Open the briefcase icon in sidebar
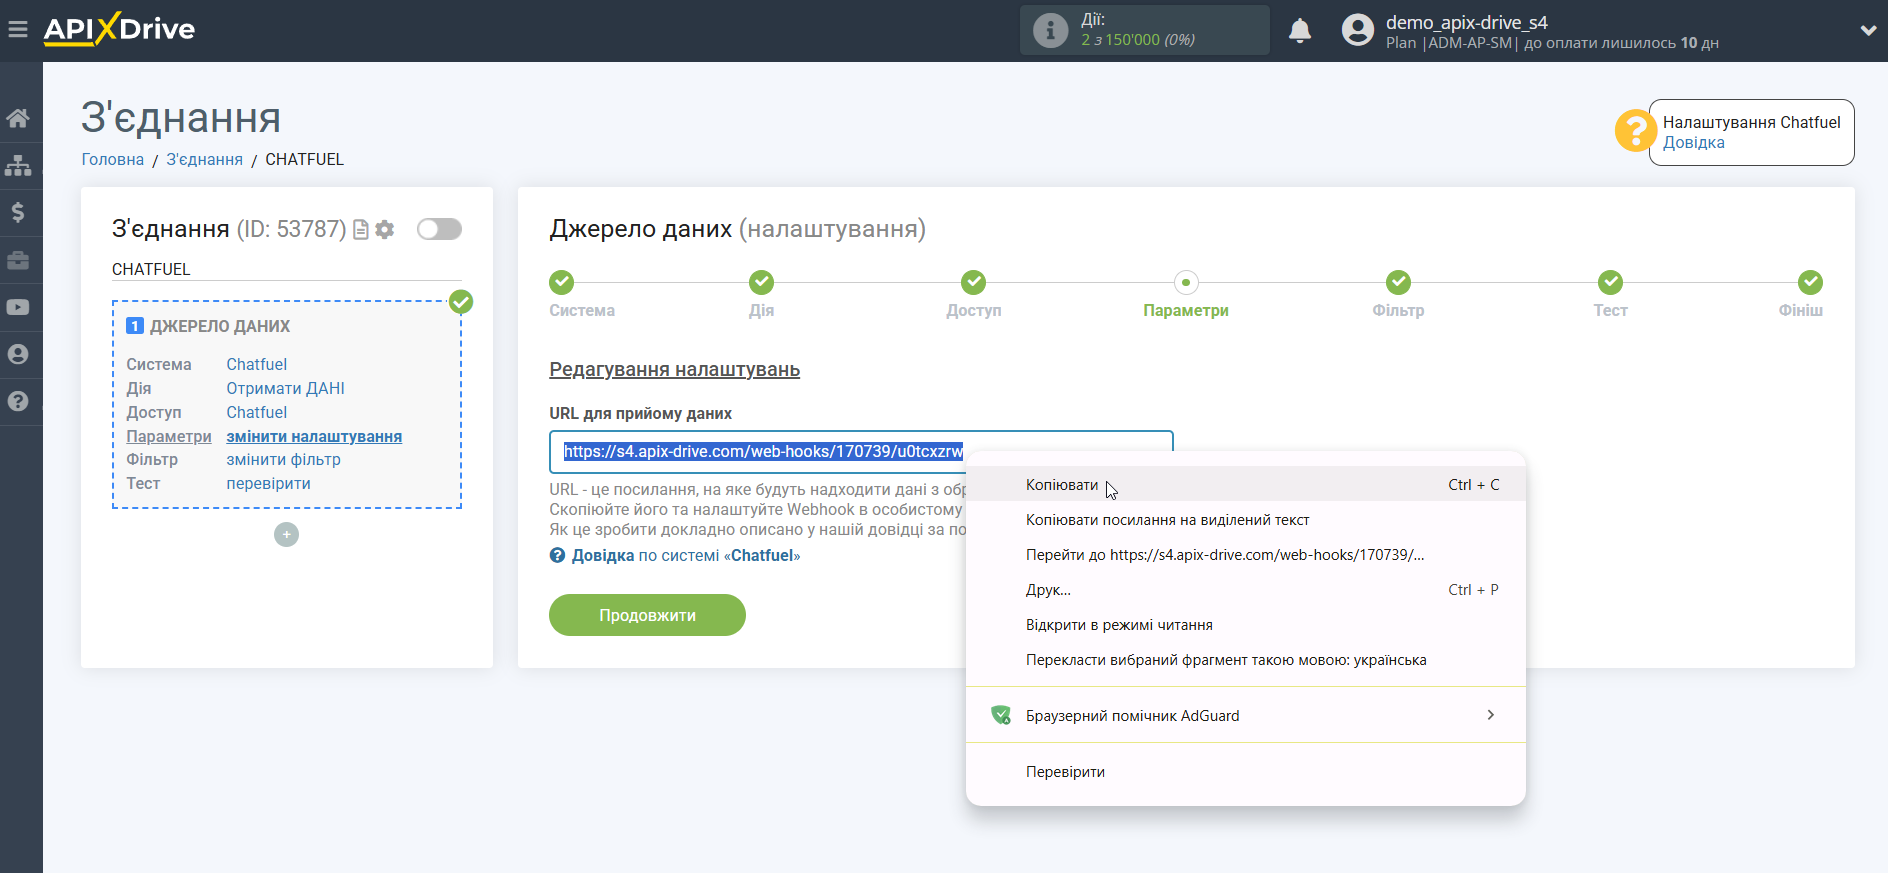This screenshot has width=1888, height=873. pyautogui.click(x=18, y=260)
